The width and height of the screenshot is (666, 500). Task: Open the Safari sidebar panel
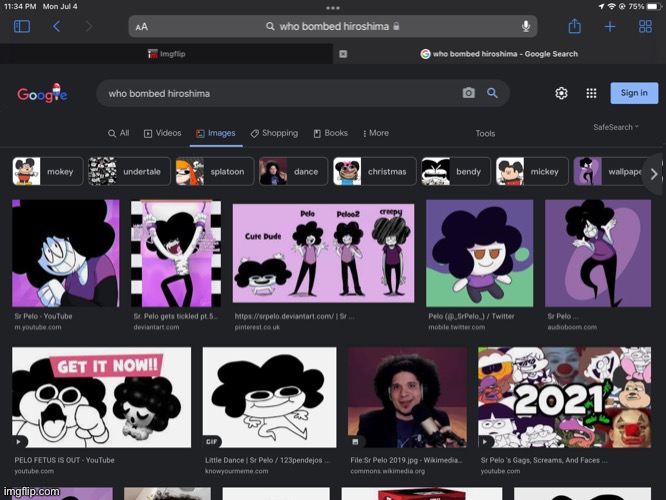tap(22, 26)
